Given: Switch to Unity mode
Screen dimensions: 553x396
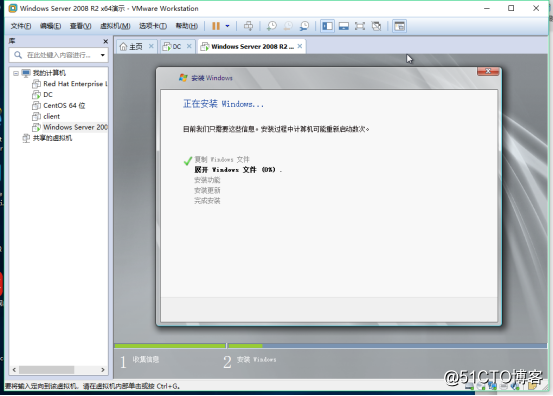Looking at the screenshot, I should (376, 26).
